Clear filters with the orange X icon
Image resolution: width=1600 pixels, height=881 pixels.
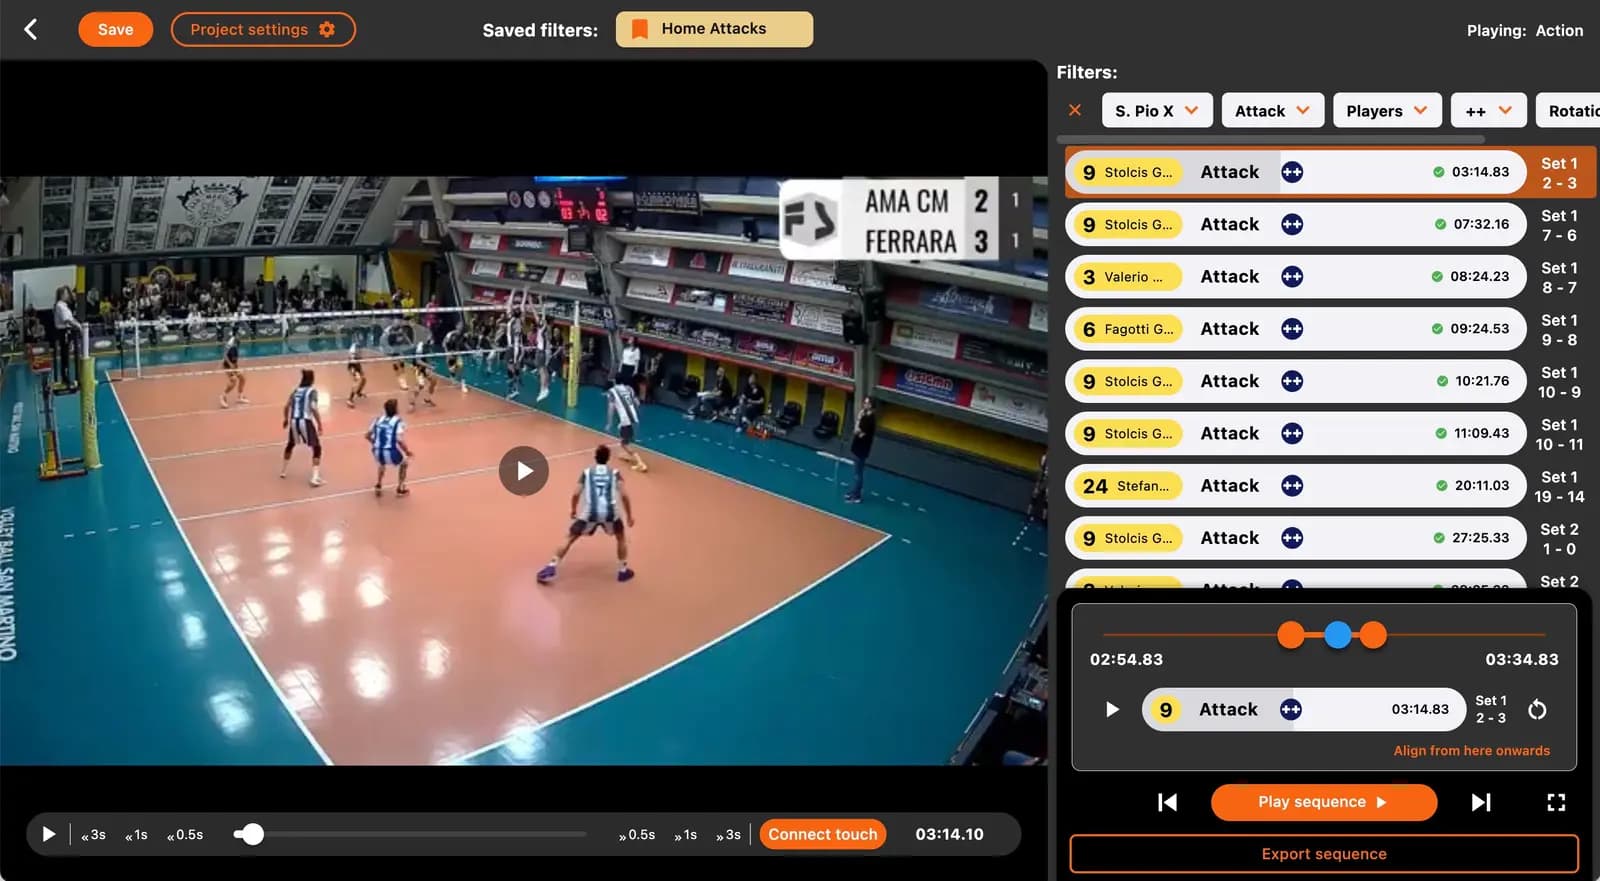tap(1075, 110)
